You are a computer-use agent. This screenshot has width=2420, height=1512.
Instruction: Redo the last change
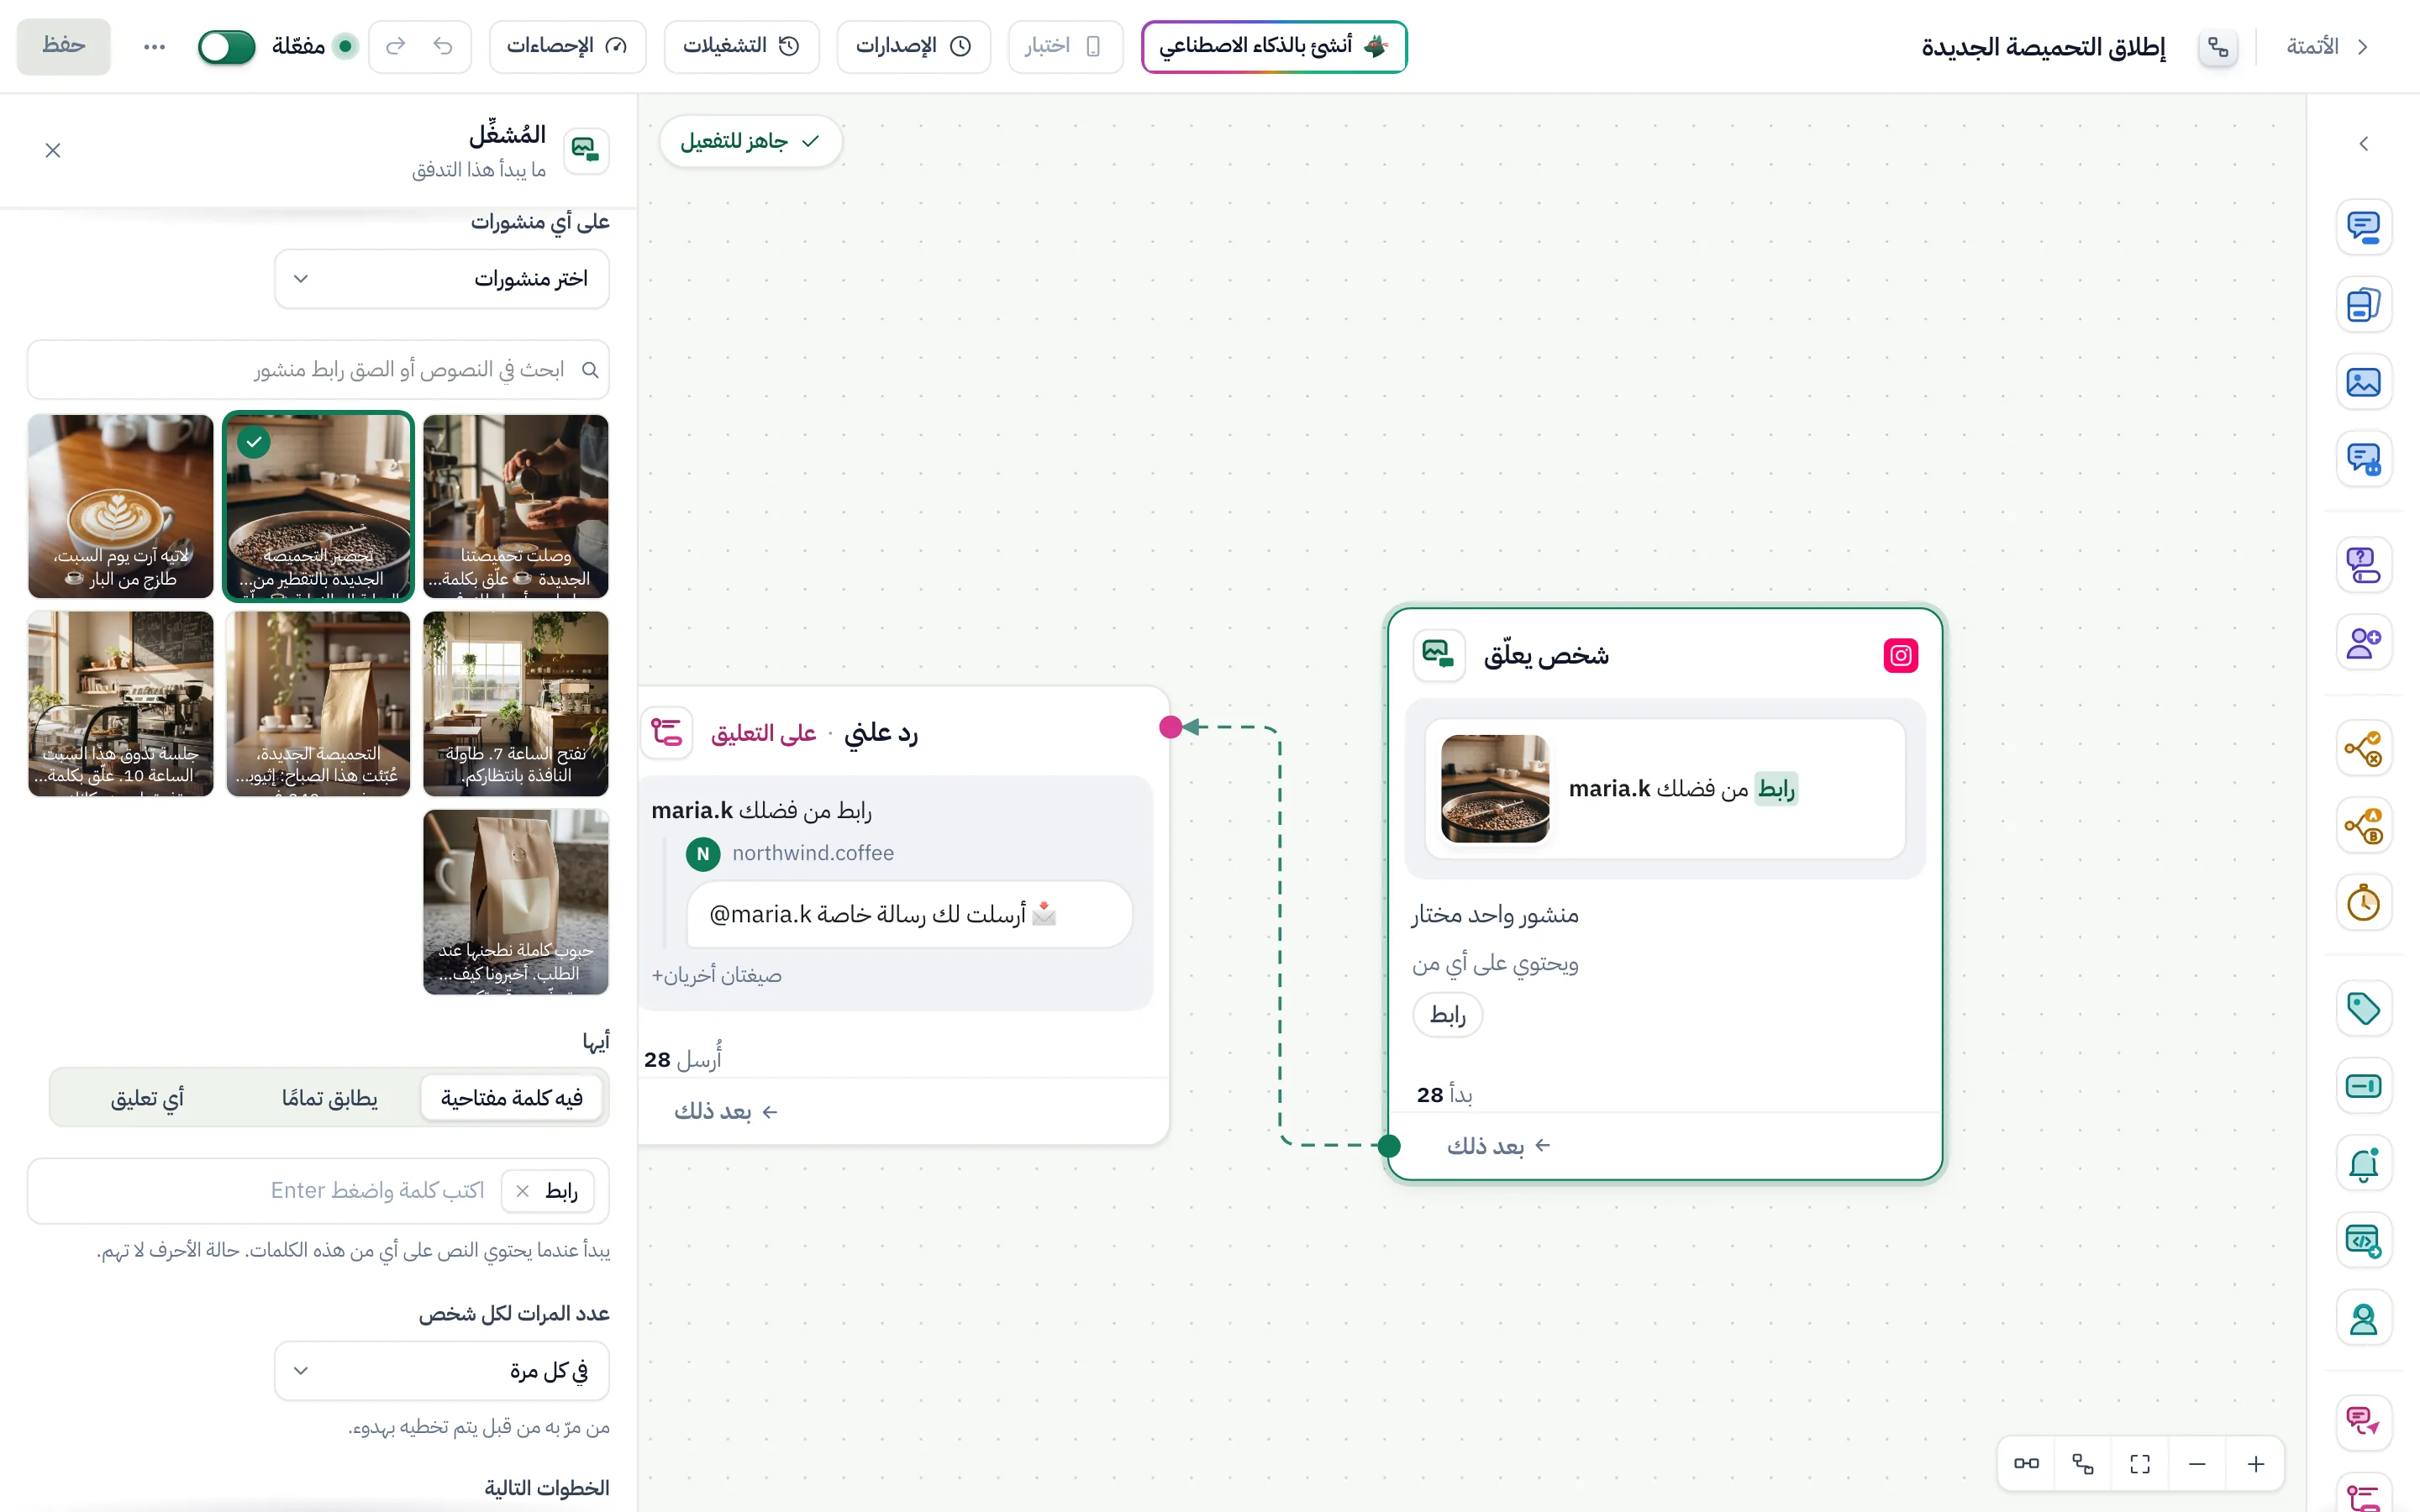pos(396,46)
